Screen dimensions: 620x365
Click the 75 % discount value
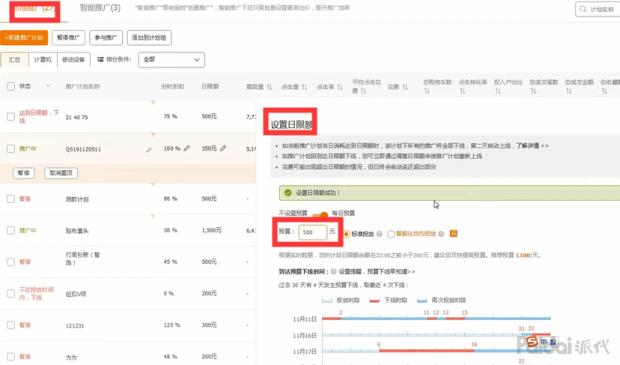pos(170,117)
